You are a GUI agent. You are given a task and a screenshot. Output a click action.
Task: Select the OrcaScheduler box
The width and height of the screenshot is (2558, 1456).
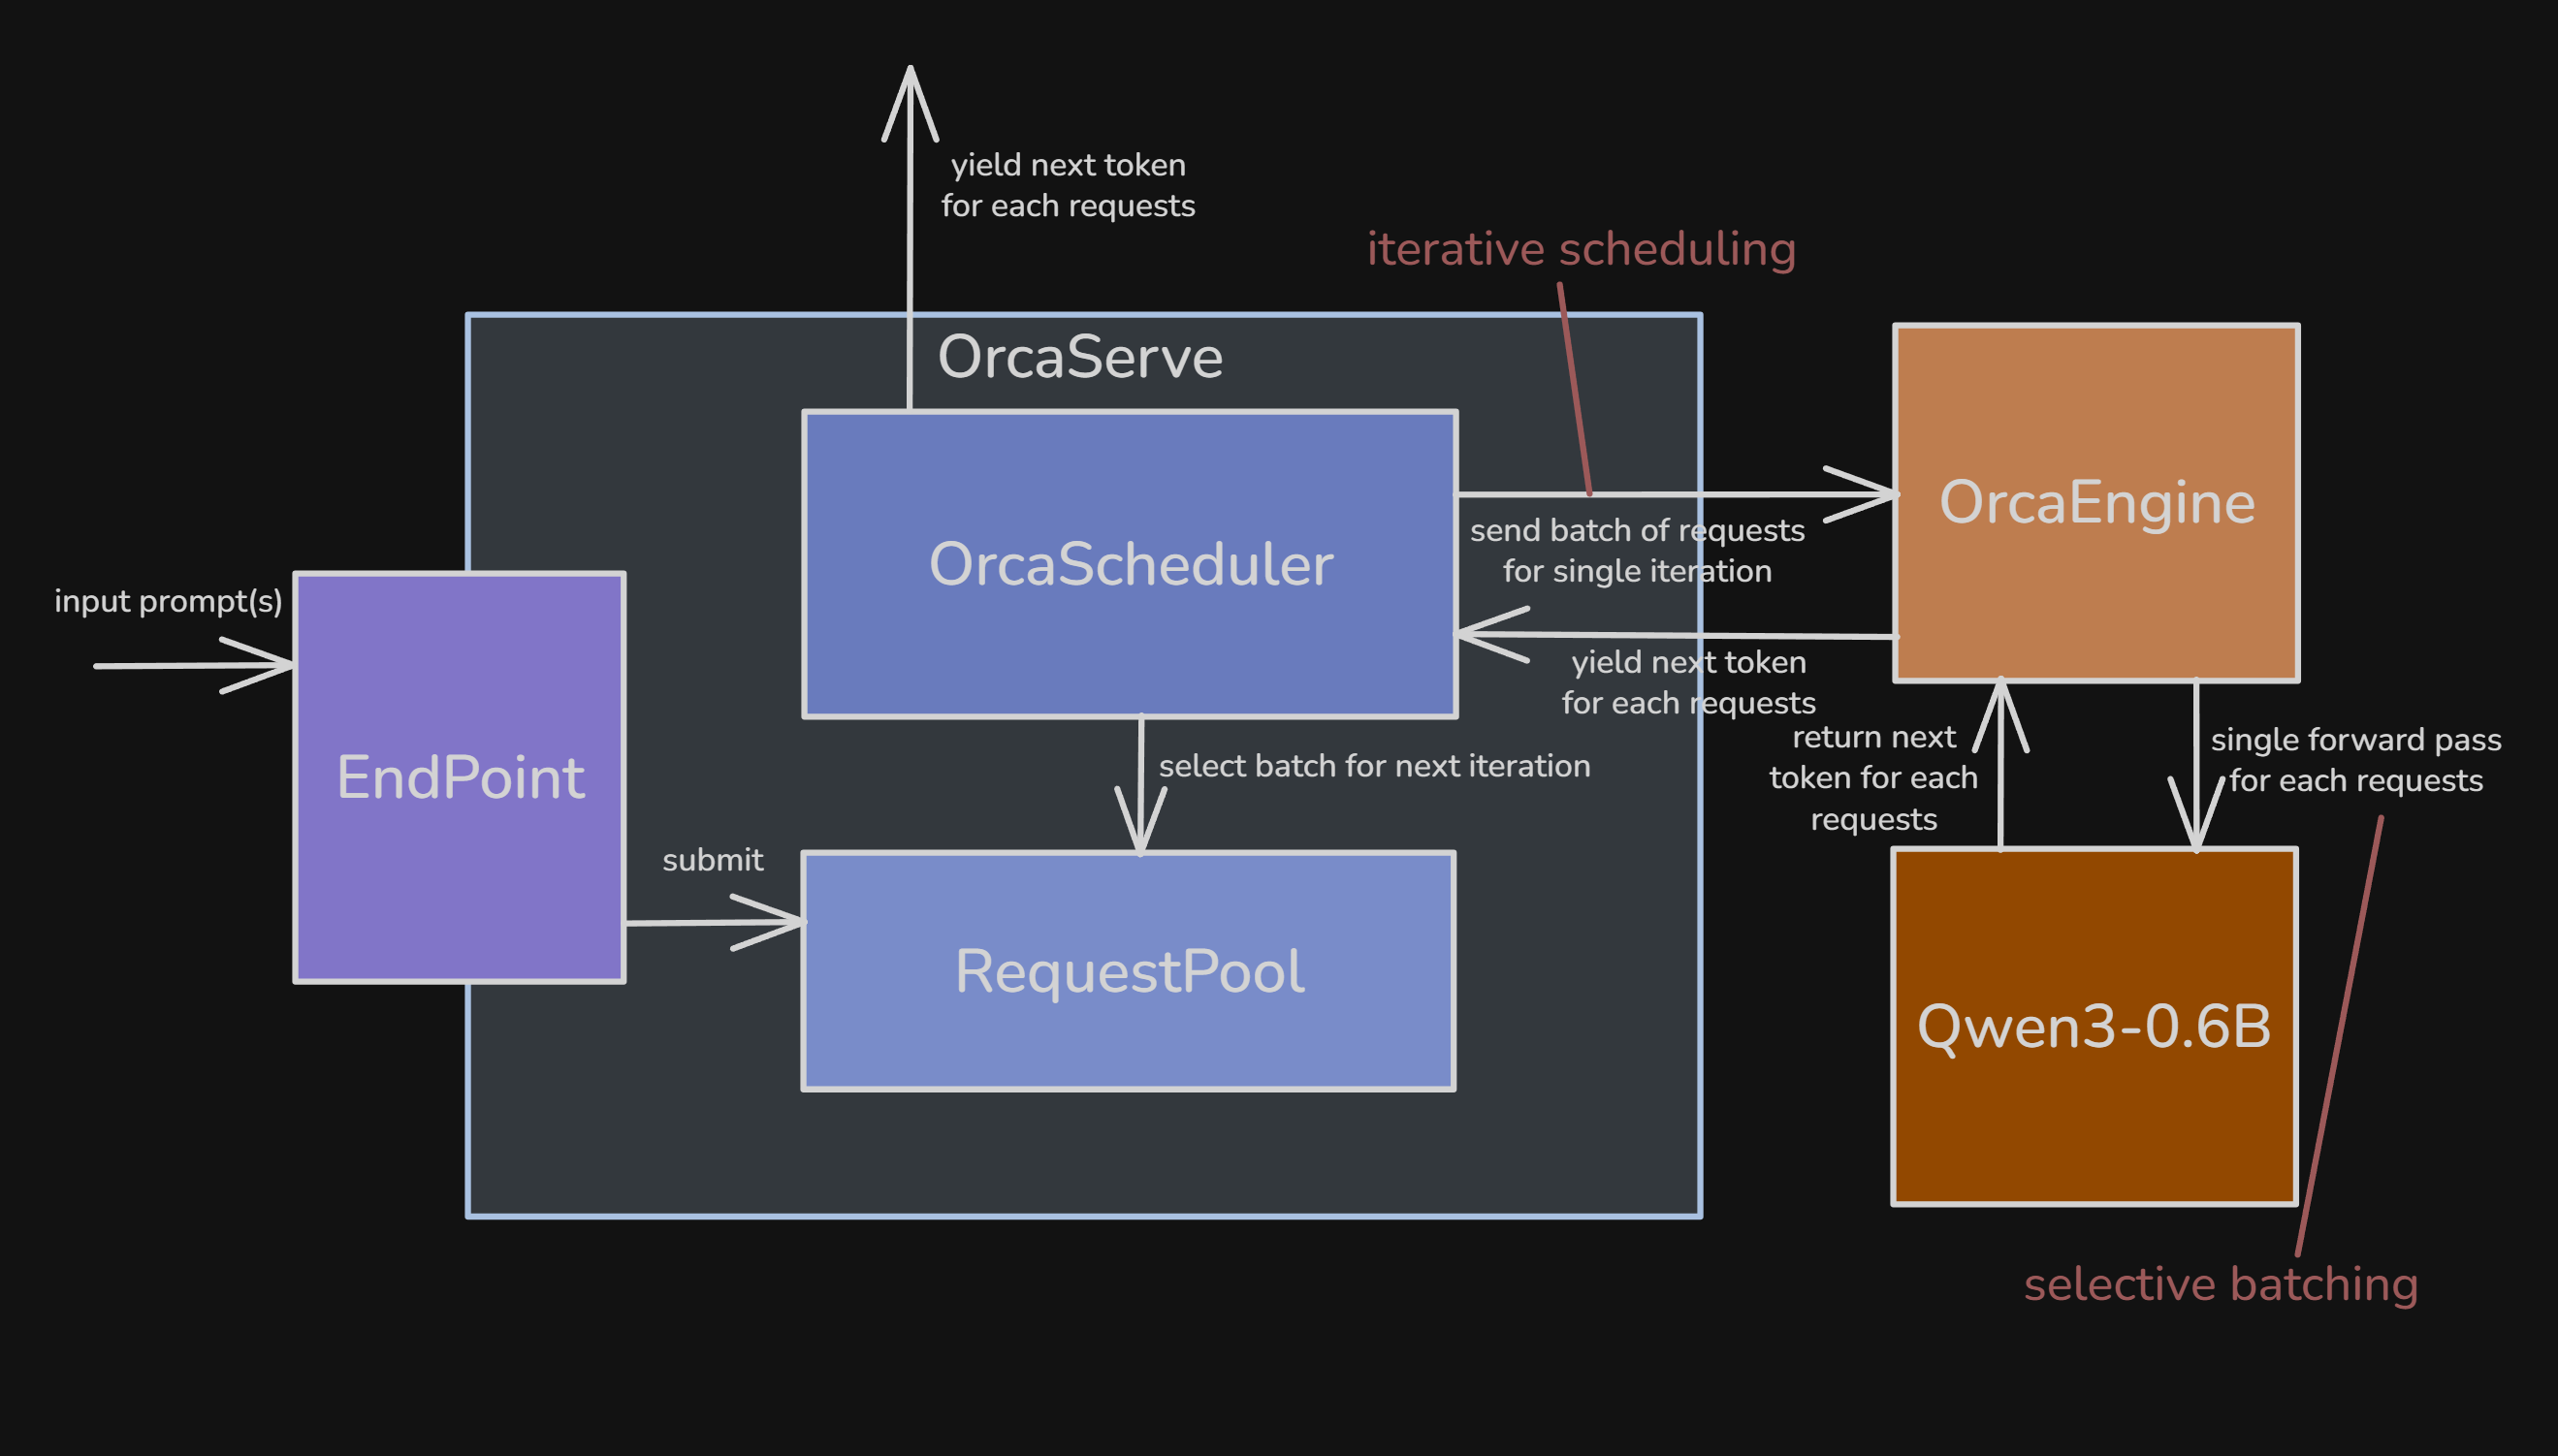pos(1130,565)
